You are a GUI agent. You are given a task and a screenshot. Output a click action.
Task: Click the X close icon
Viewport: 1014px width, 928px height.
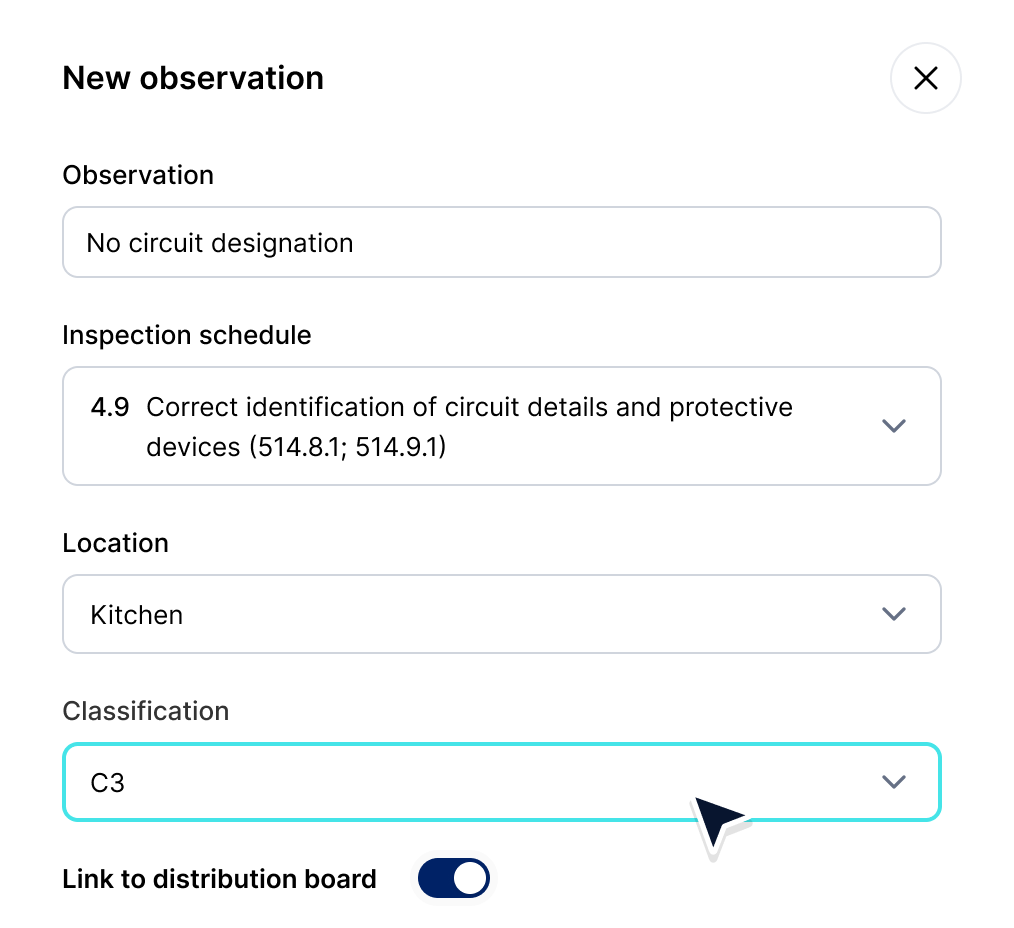925,78
